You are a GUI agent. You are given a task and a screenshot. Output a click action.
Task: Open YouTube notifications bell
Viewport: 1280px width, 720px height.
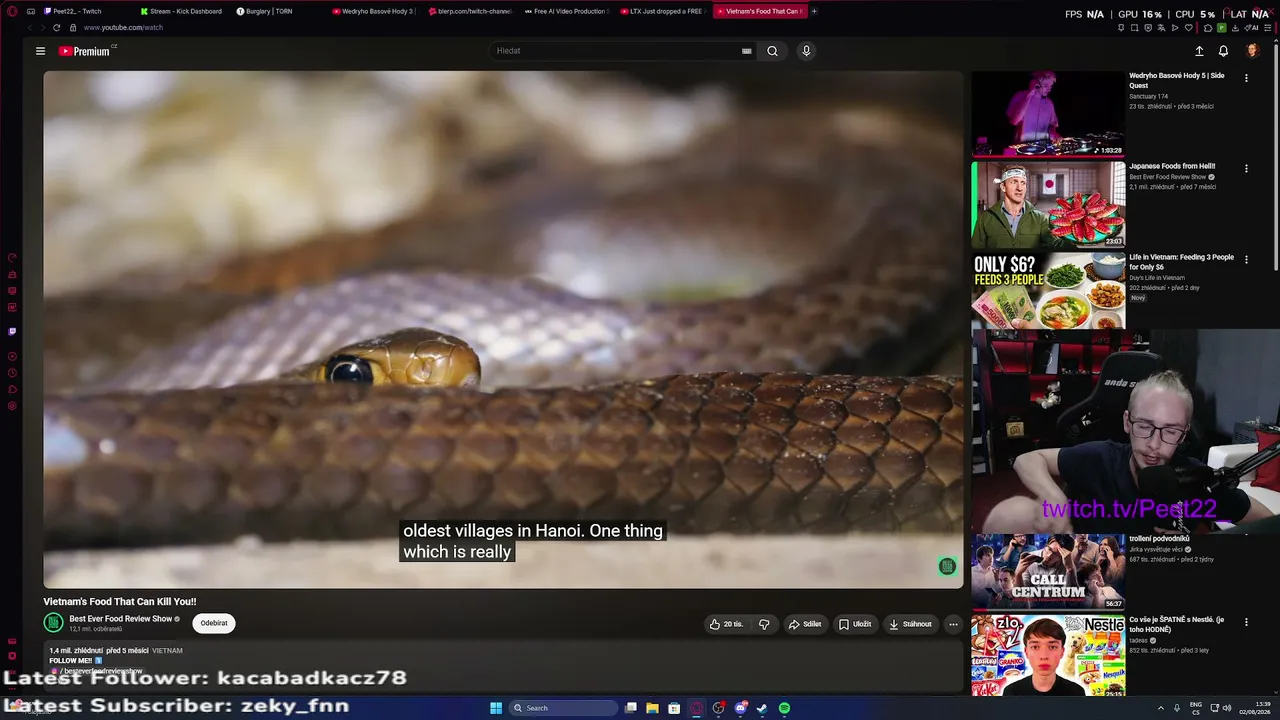pyautogui.click(x=1223, y=51)
